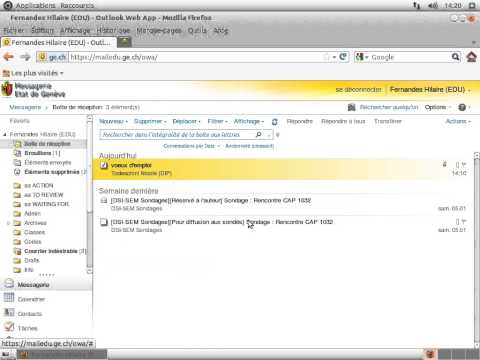Image resolution: width=480 pixels, height=360 pixels.
Task: Click the message list vertical scrollbar
Action: pos(477,250)
